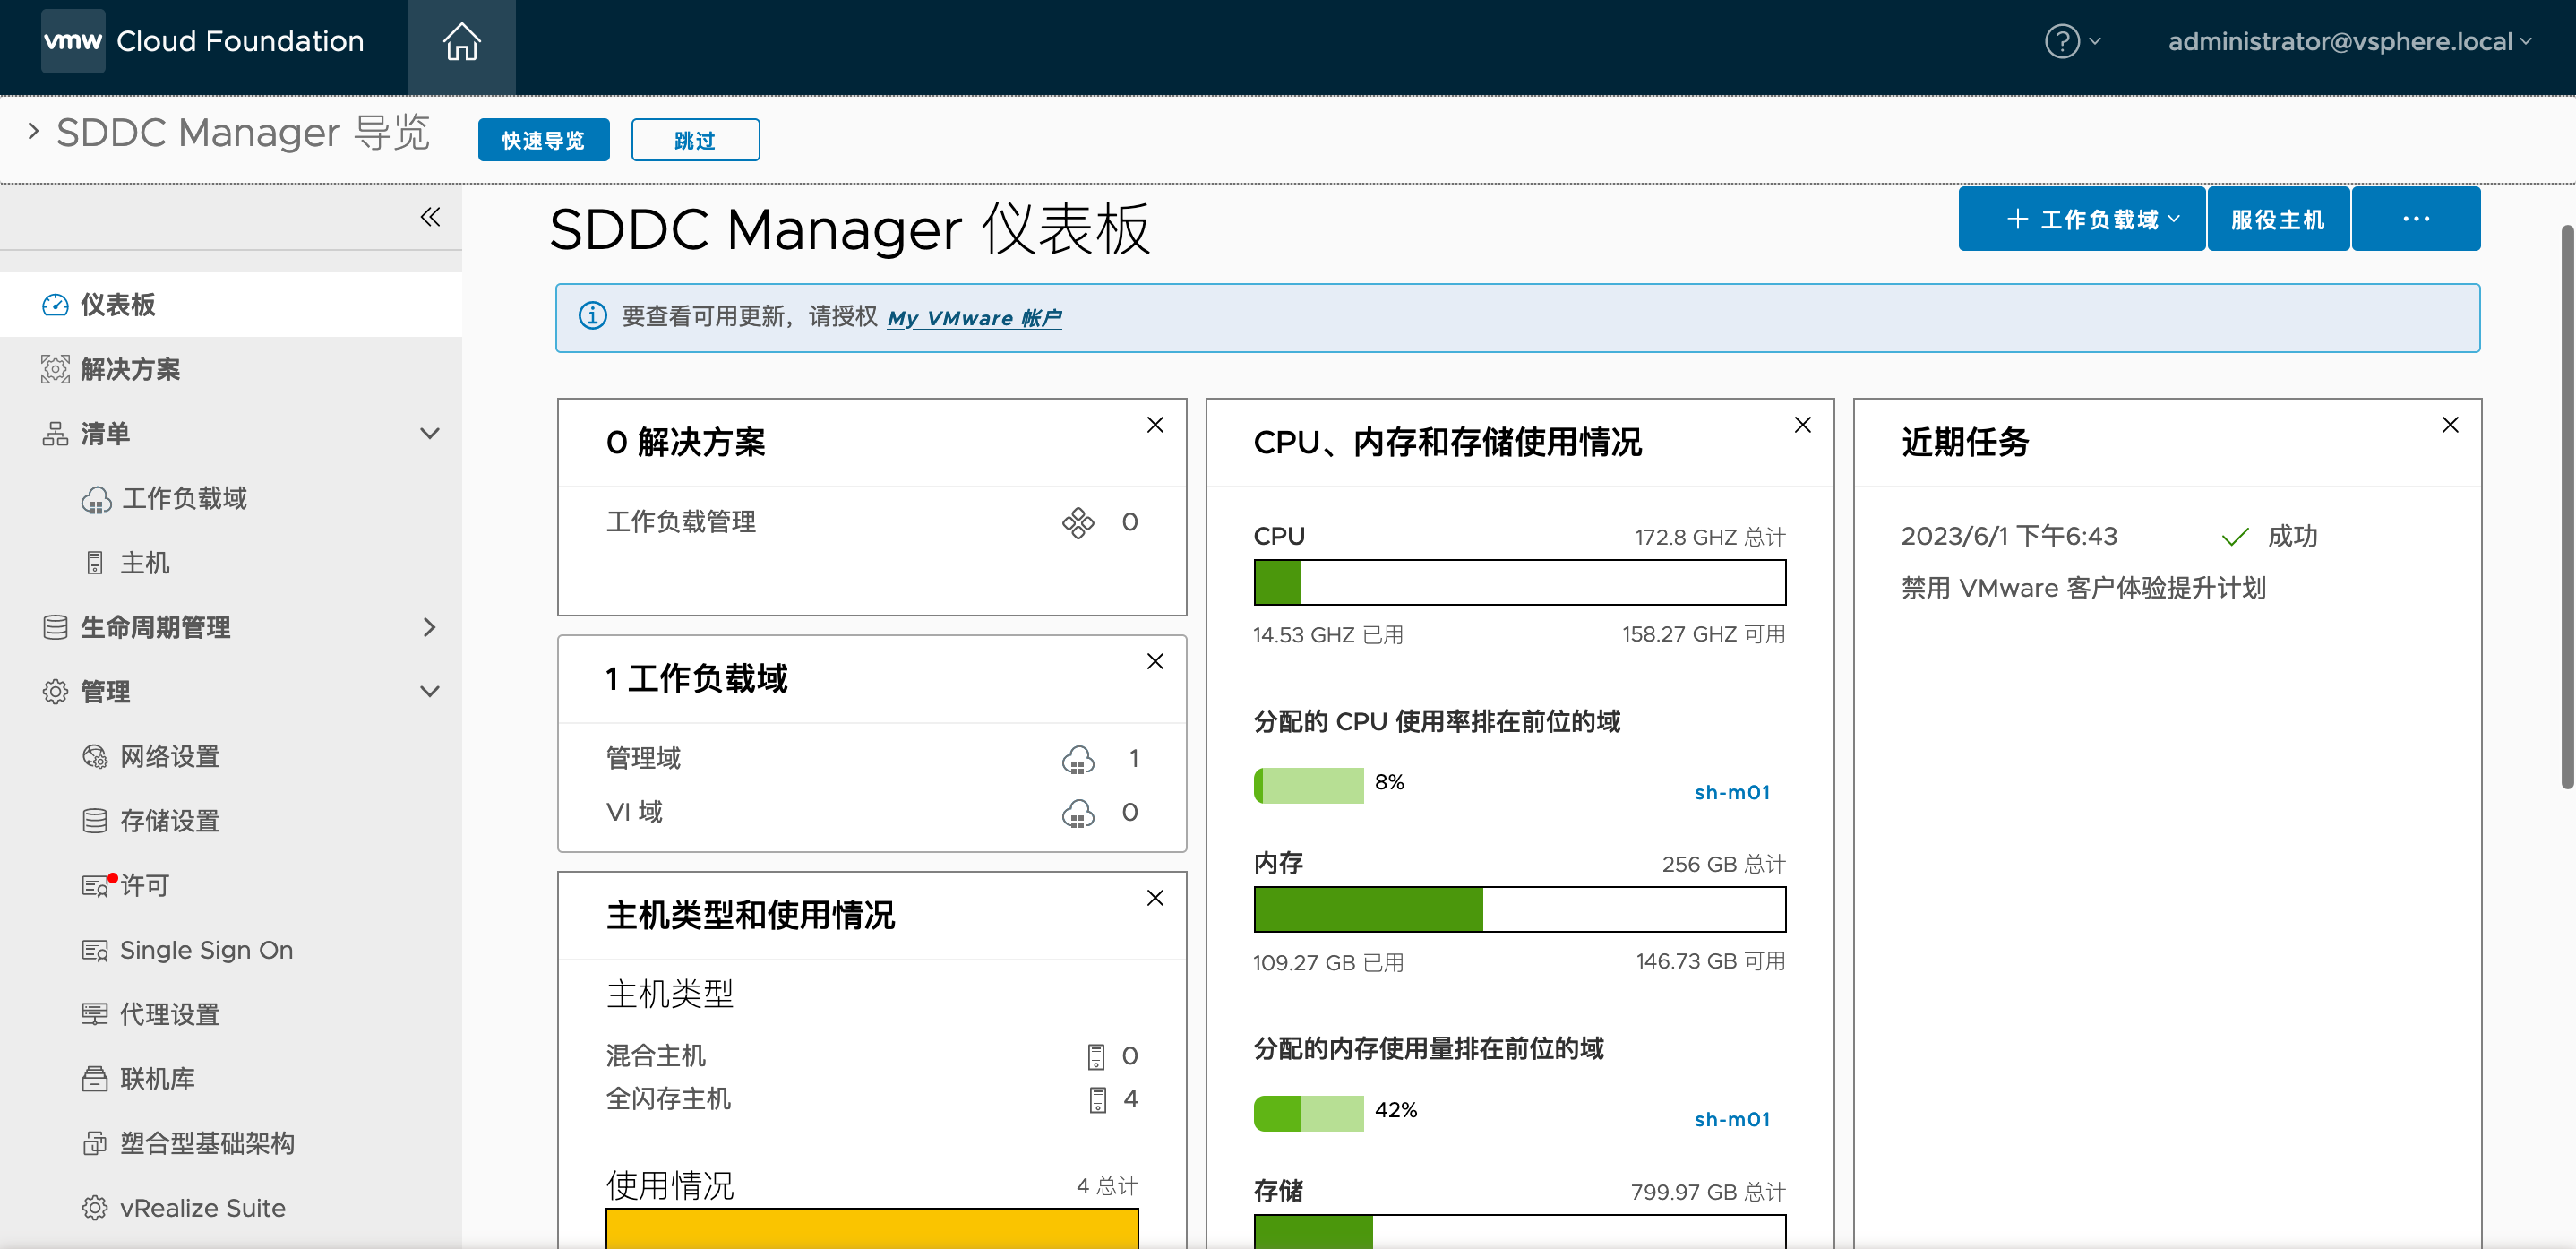Expand the 生命周期管理 section chevron

[430, 627]
